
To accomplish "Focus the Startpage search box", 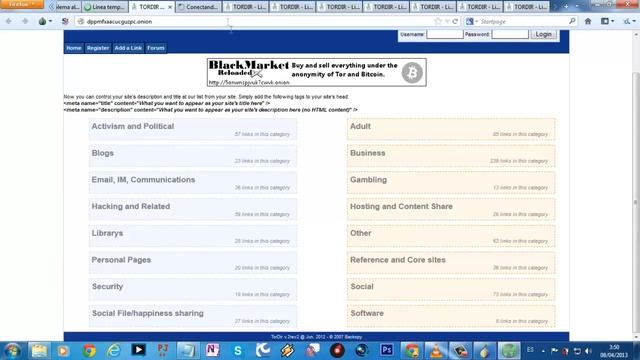I will tap(522, 21).
